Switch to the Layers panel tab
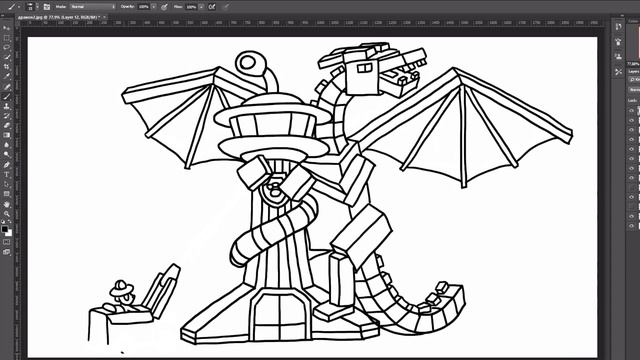Image resolution: width=640 pixels, height=360 pixels. 634,71
